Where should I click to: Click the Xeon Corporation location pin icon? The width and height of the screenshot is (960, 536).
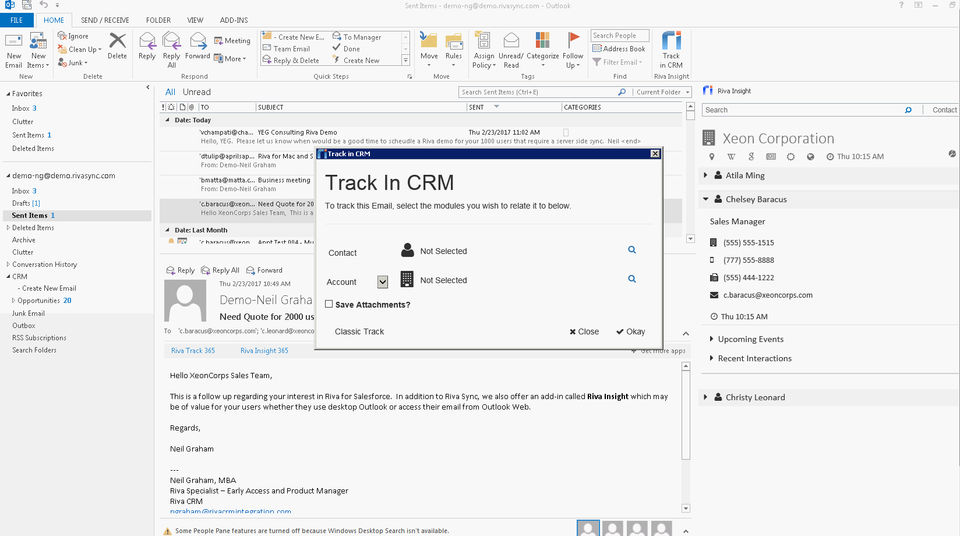[x=711, y=157]
